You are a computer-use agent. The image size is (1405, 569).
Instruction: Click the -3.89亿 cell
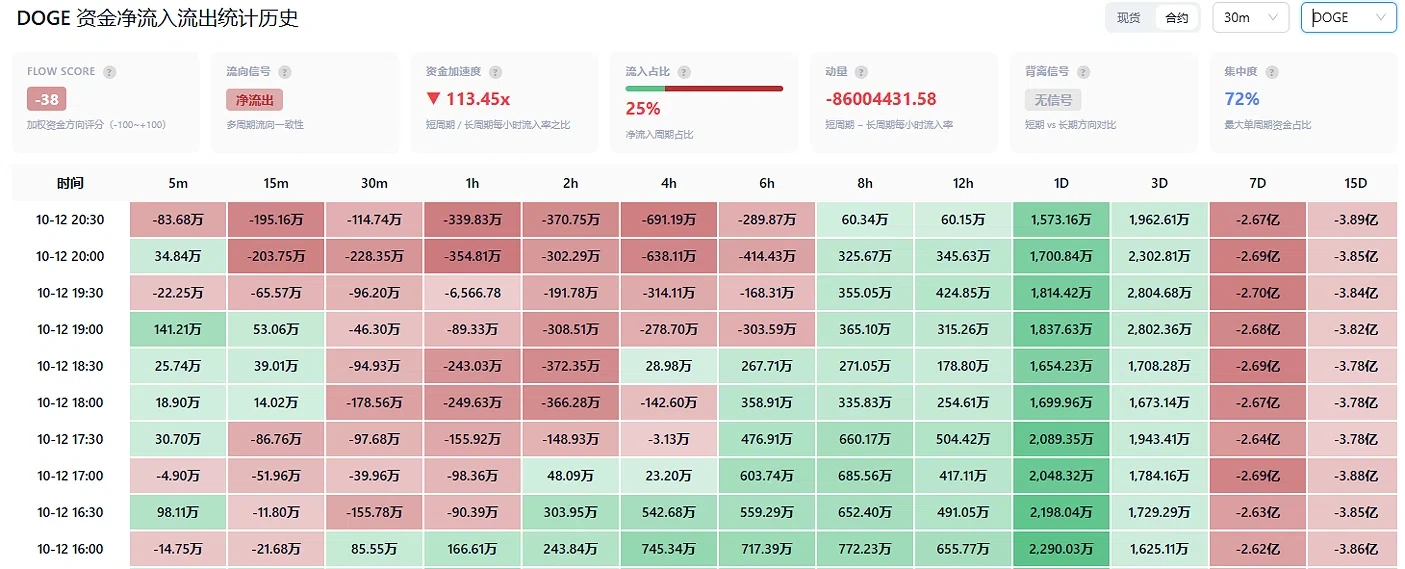point(1354,220)
